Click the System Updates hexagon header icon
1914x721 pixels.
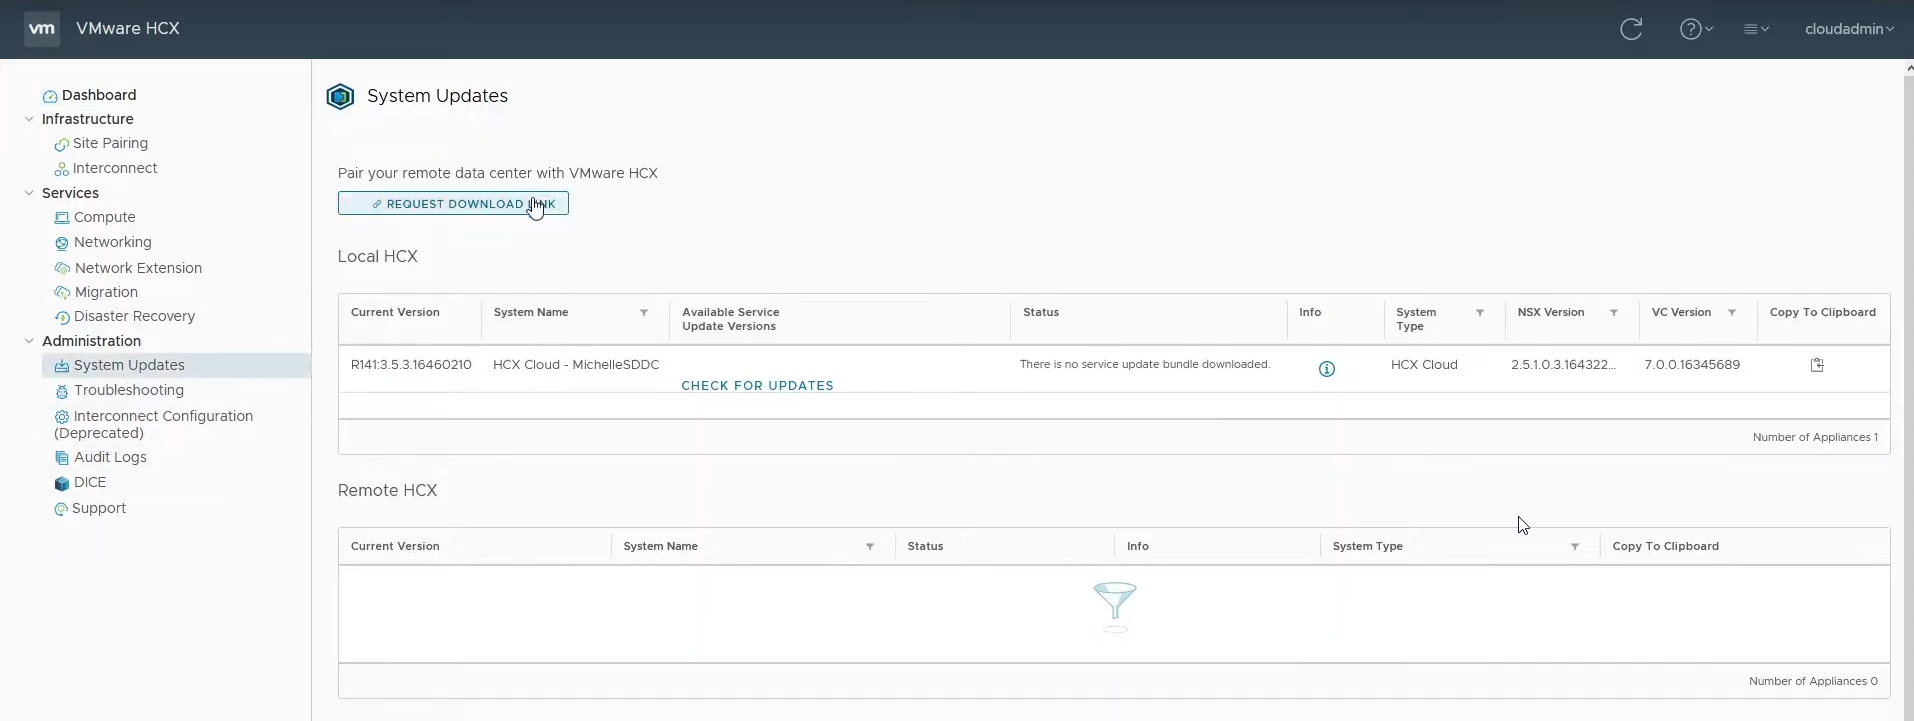point(340,96)
